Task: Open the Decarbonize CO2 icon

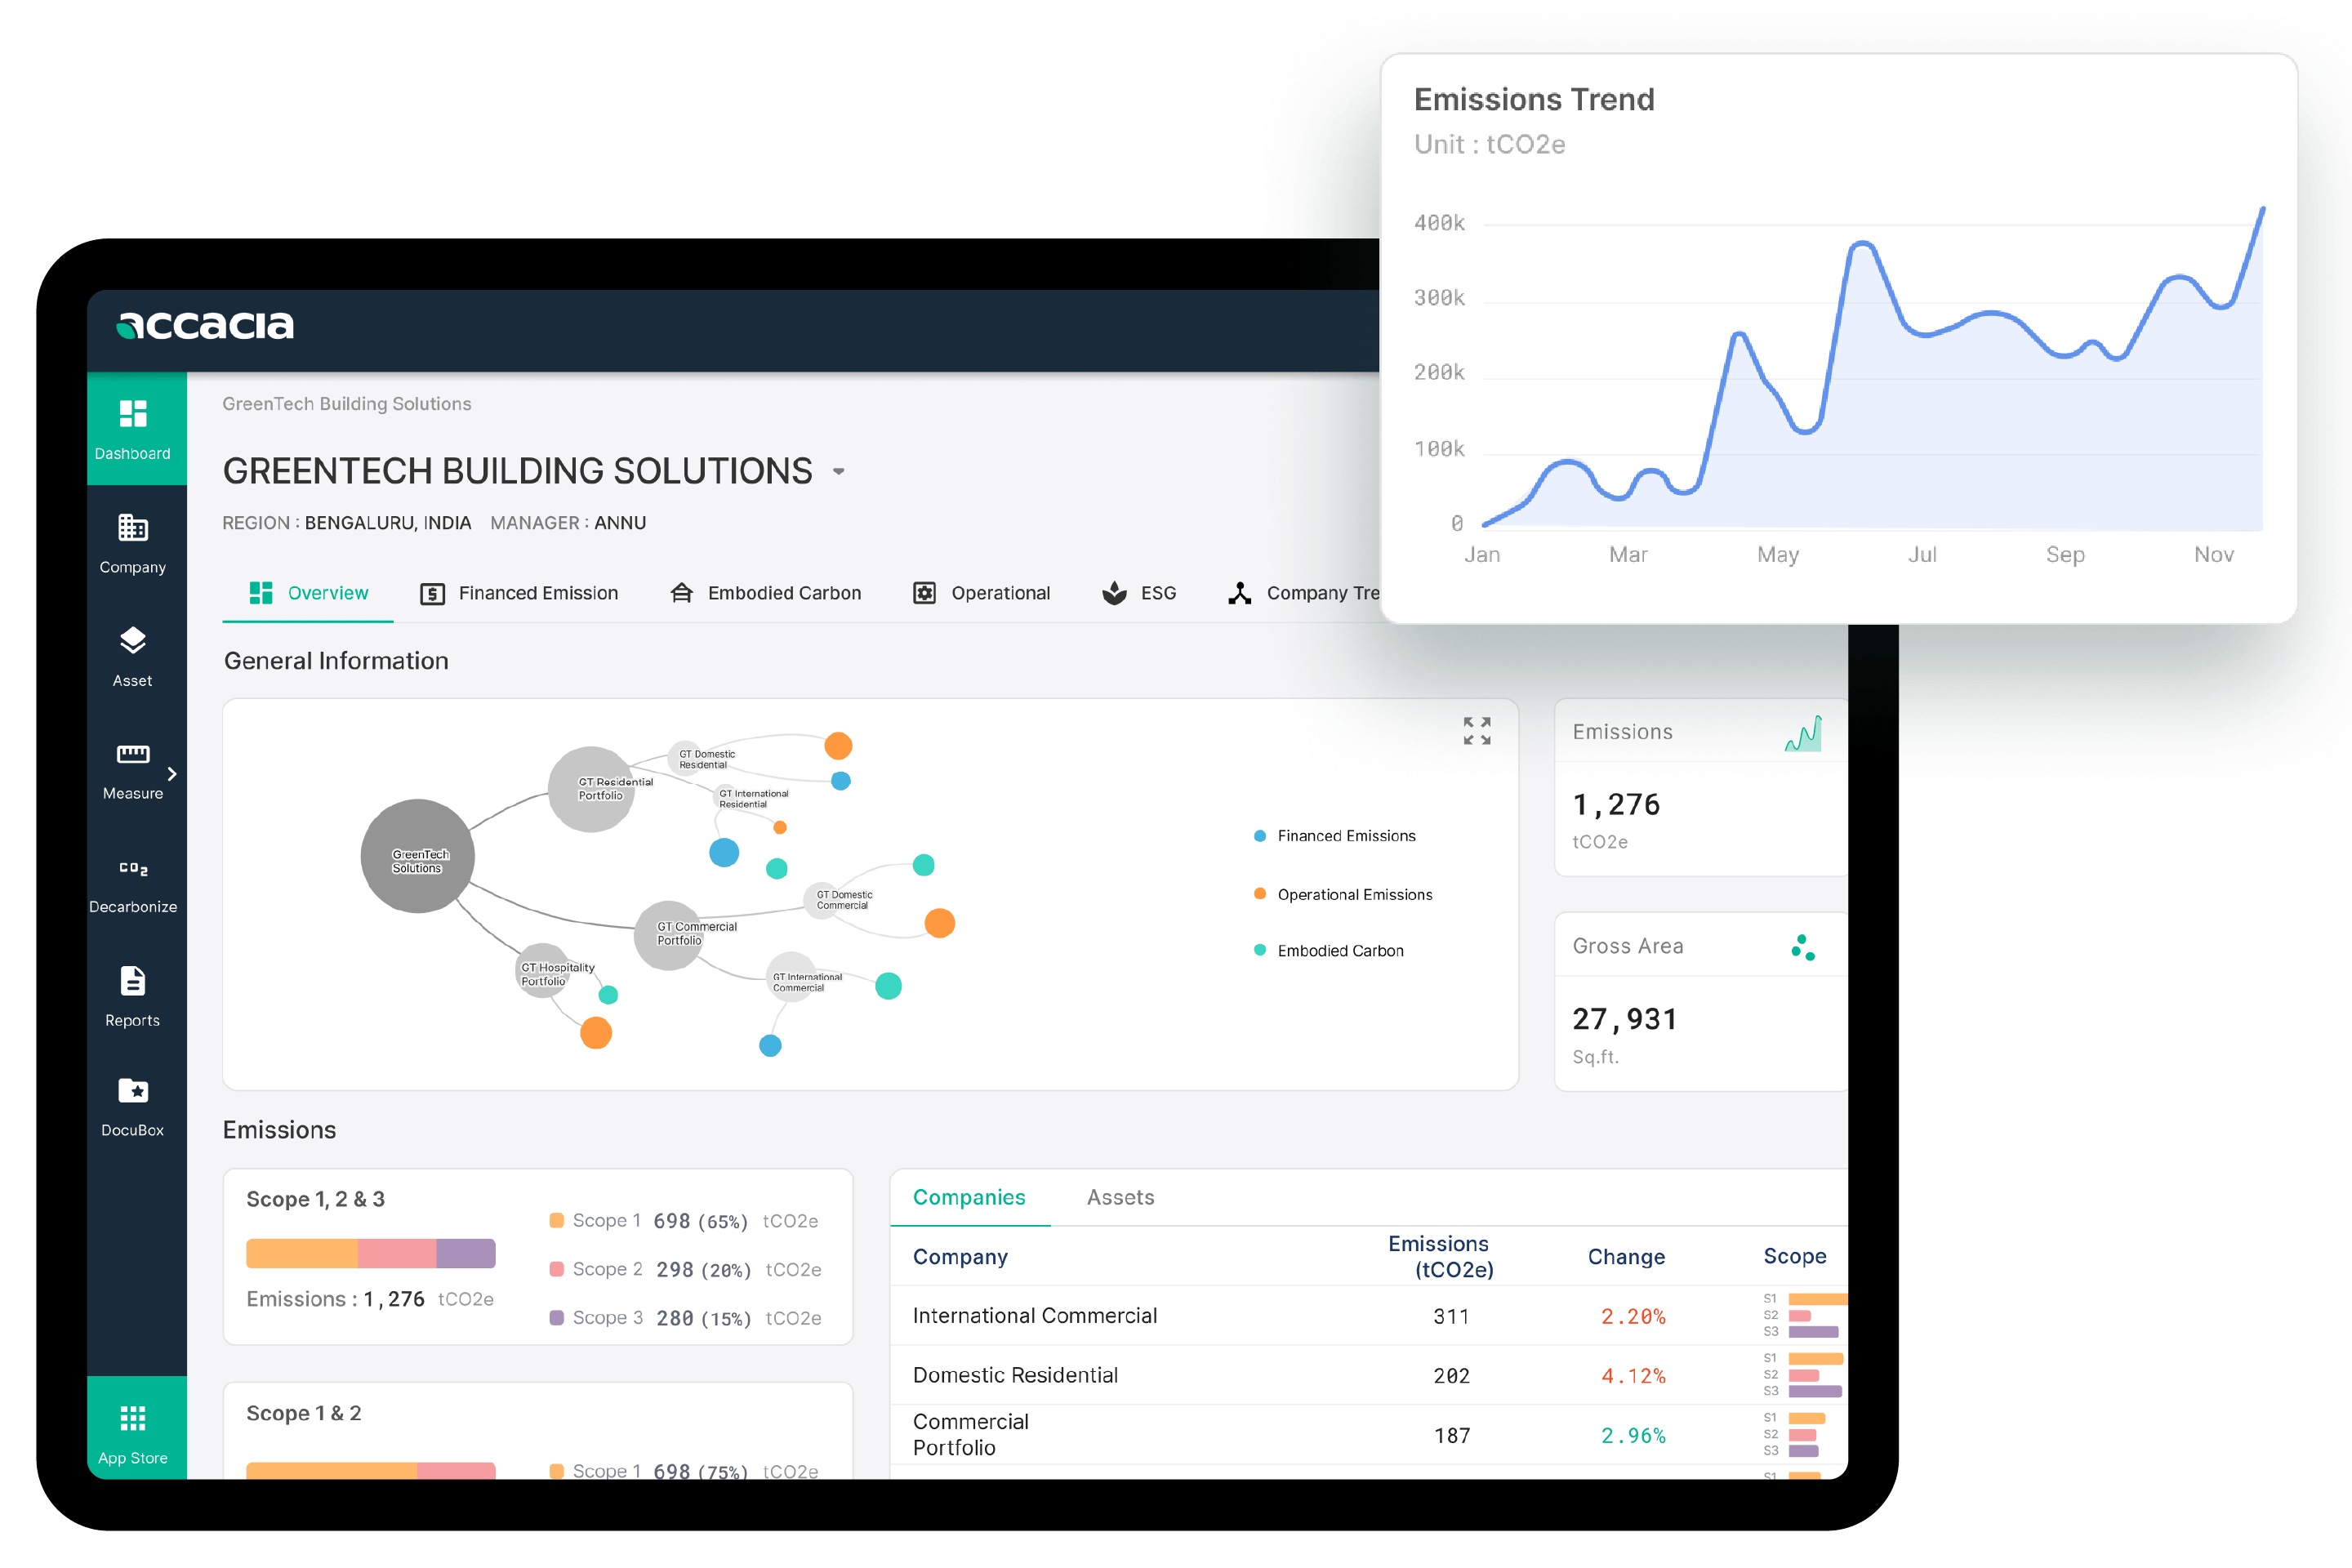Action: 133,868
